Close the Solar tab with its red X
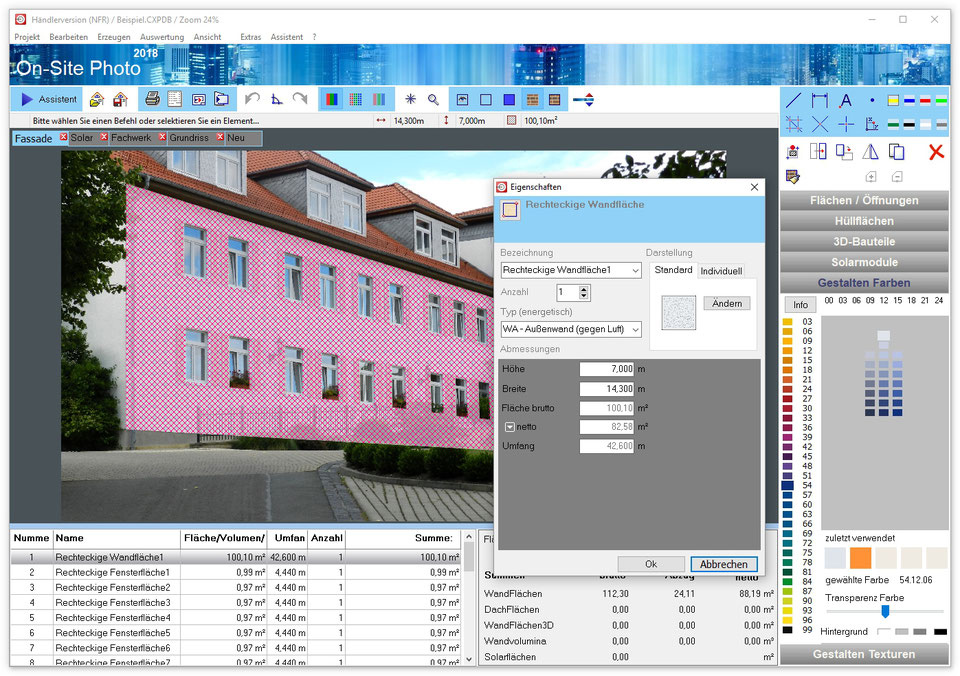Image resolution: width=960 pixels, height=676 pixels. (64, 137)
